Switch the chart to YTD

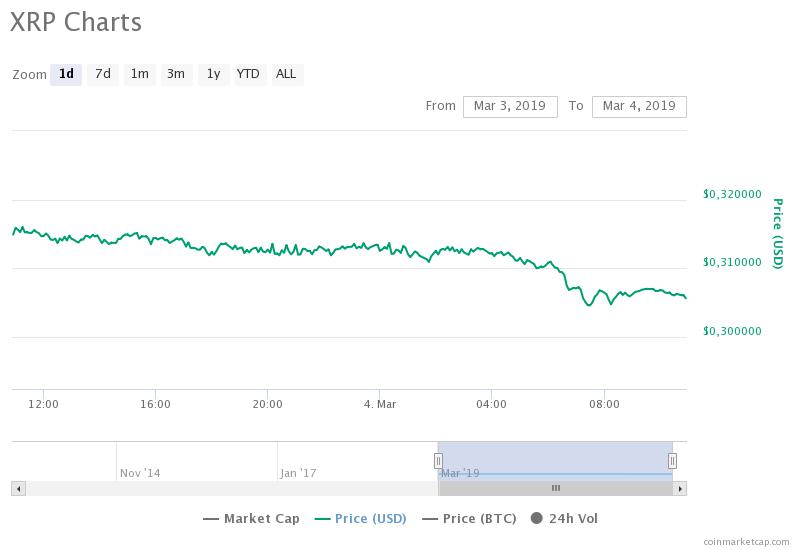click(x=248, y=74)
